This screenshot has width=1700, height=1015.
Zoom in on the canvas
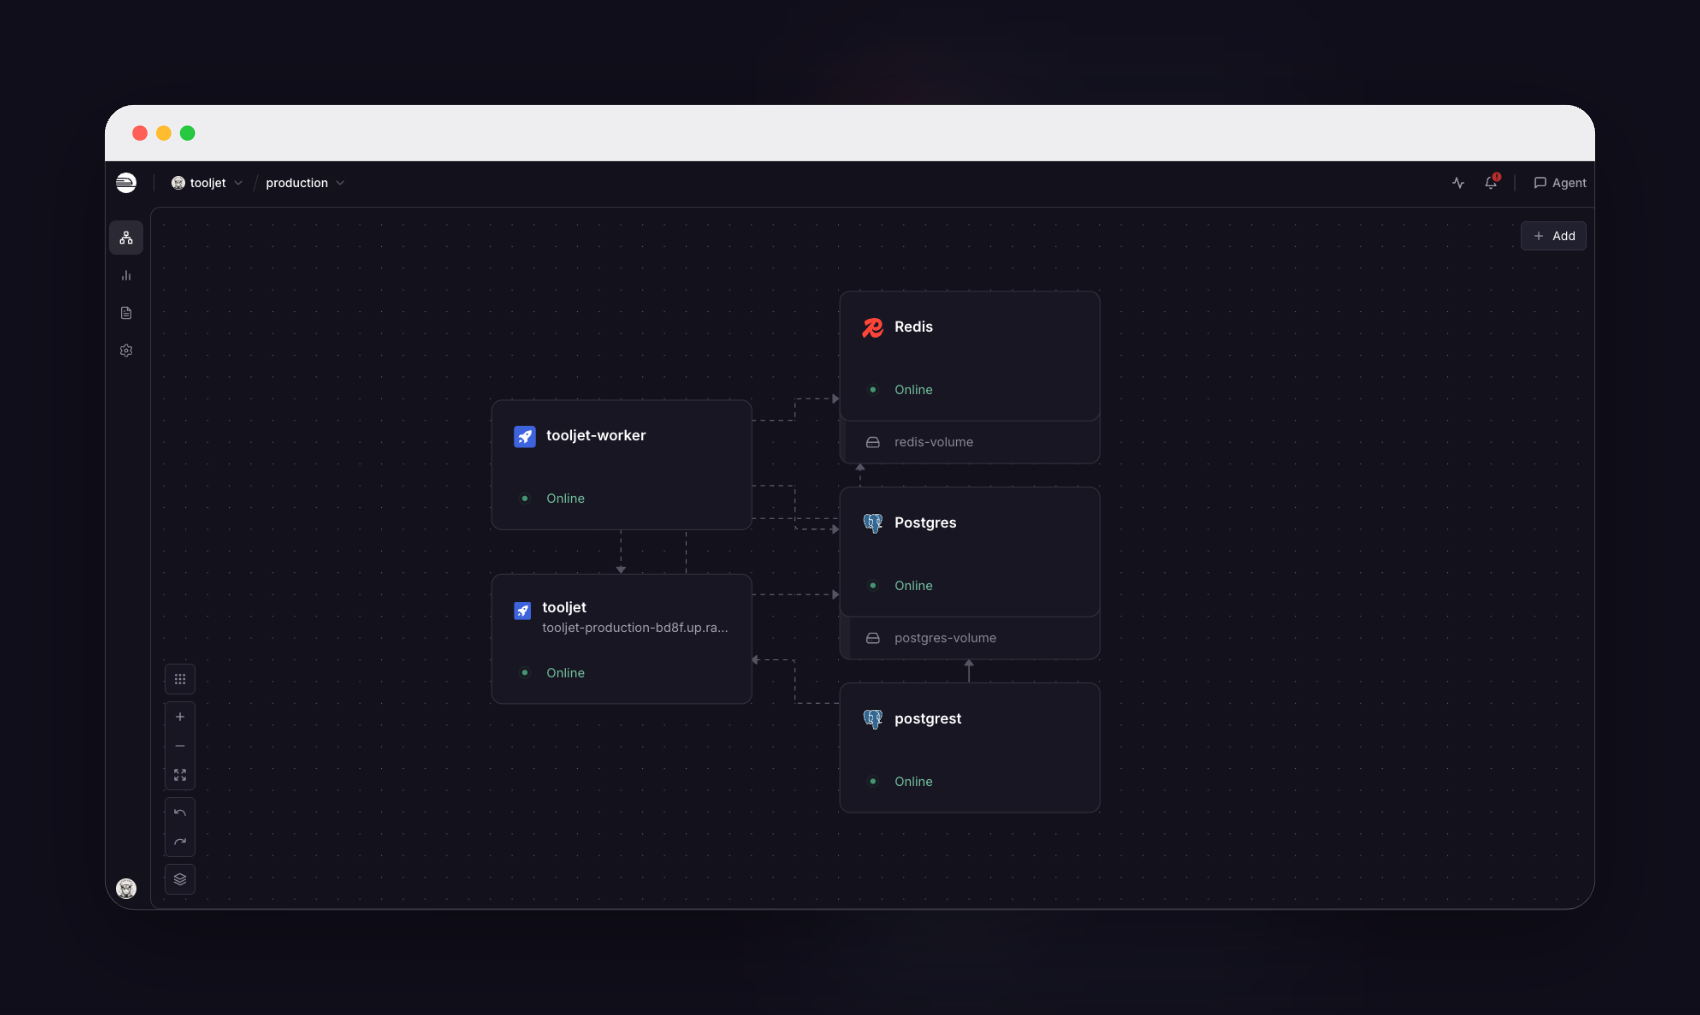[180, 717]
